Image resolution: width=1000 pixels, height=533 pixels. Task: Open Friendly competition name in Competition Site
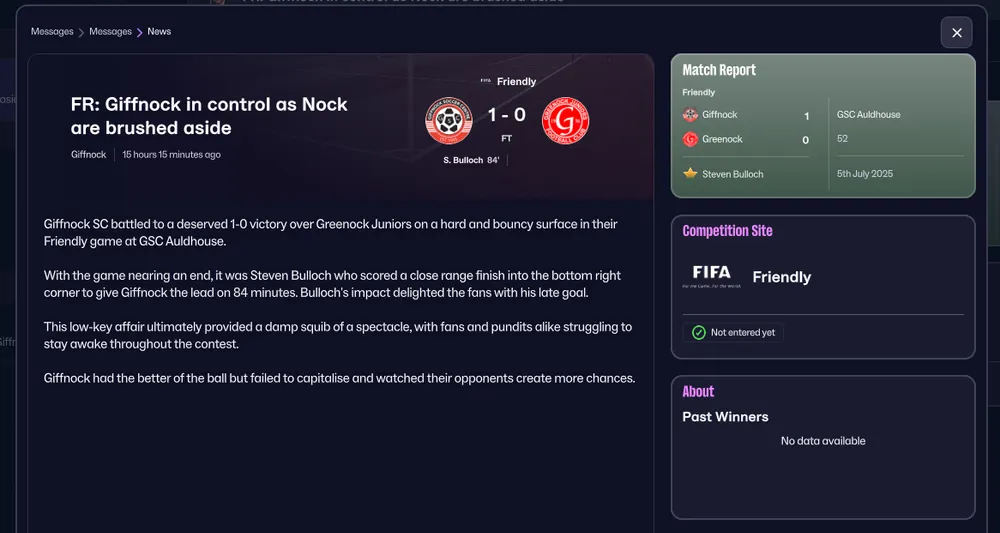(x=781, y=277)
